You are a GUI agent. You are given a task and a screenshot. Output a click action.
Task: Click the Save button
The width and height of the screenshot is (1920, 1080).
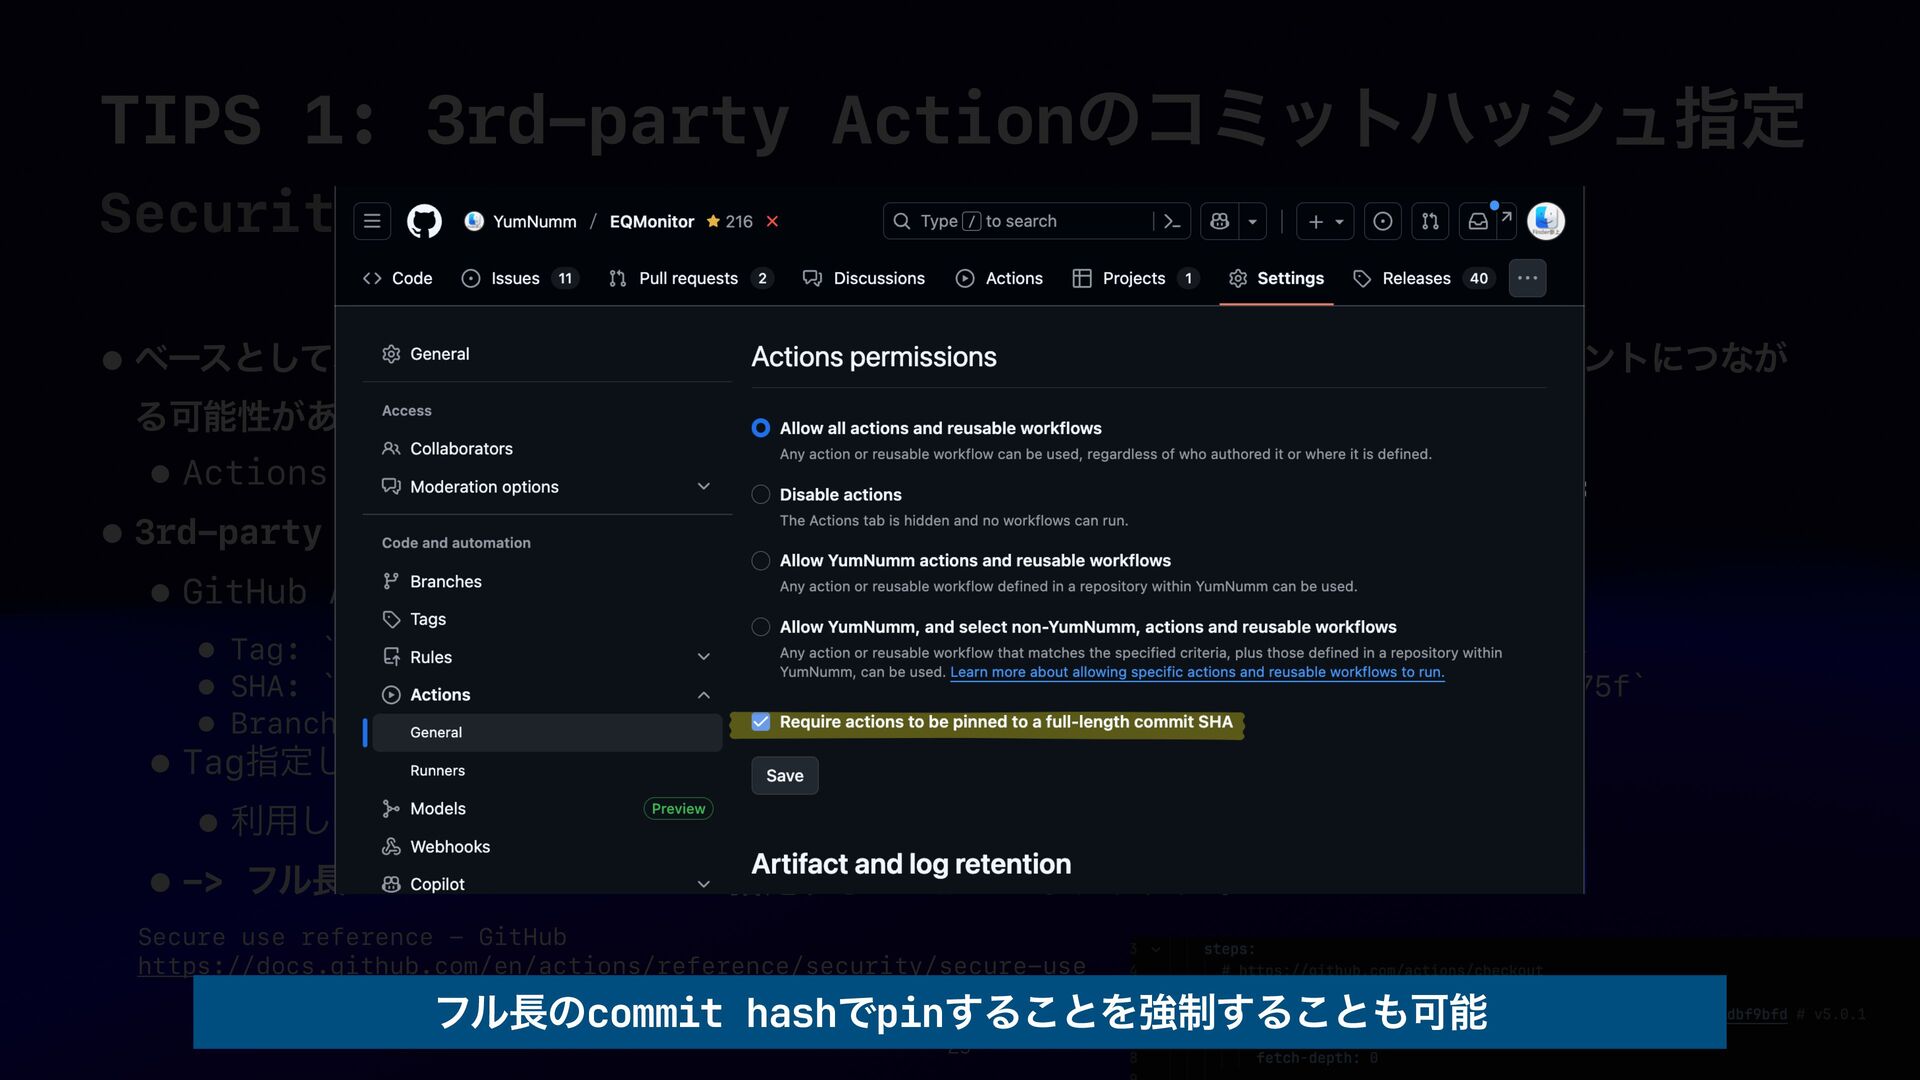tap(785, 776)
